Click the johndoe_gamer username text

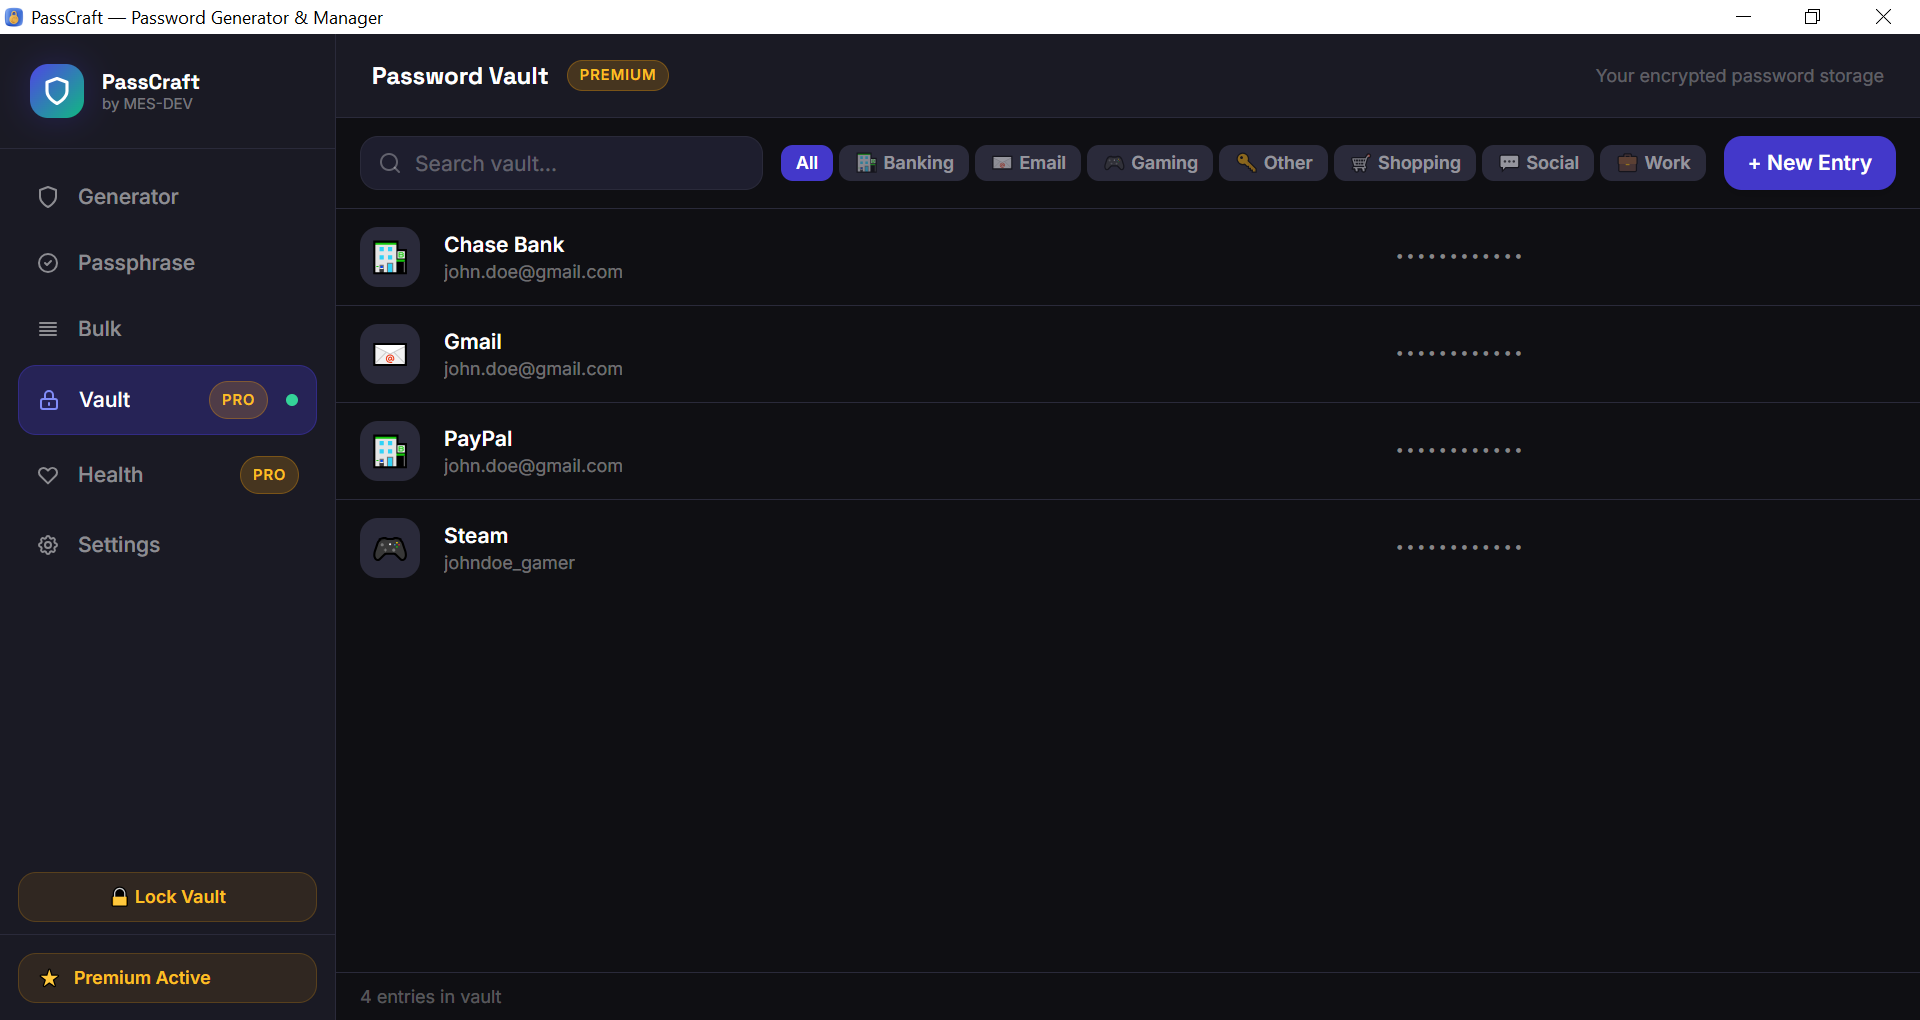[x=509, y=563]
